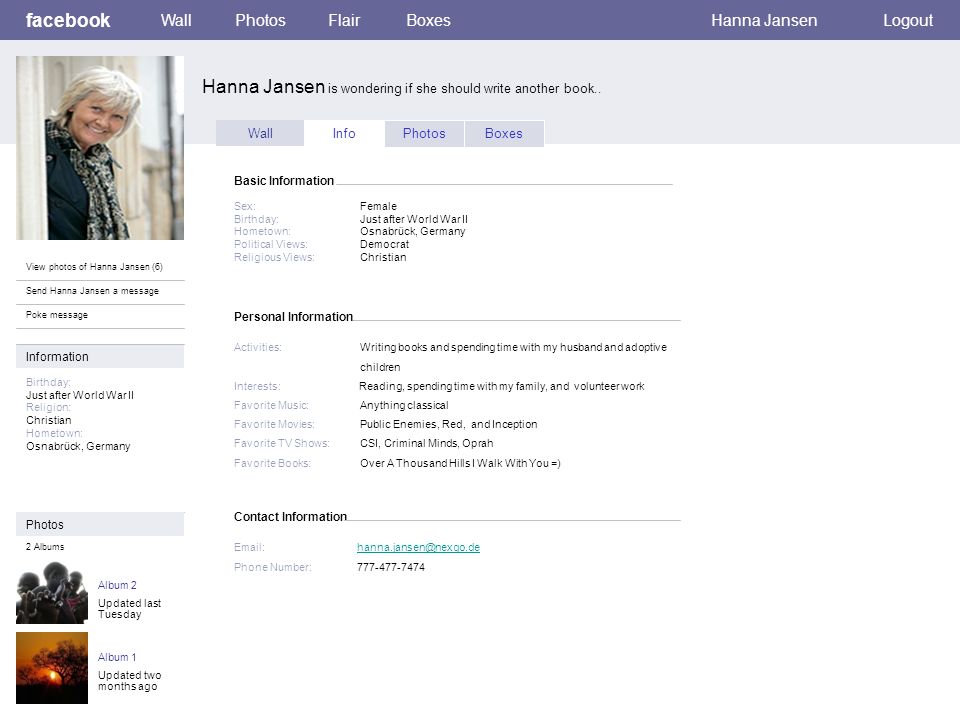
Task: Open the Album 1 sunset thumbnail
Action: pyautogui.click(x=52, y=668)
